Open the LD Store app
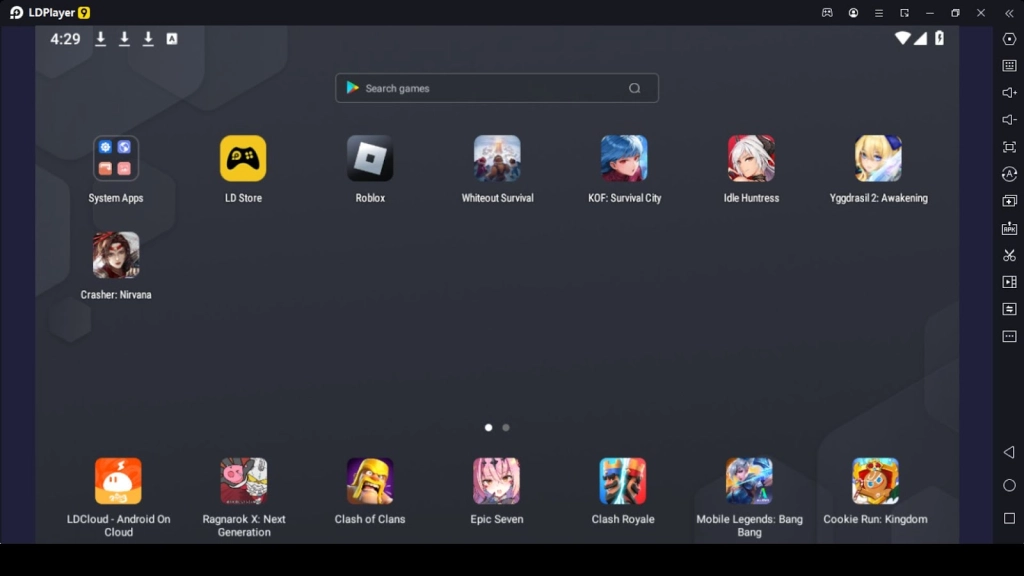1024x576 pixels. pos(243,159)
